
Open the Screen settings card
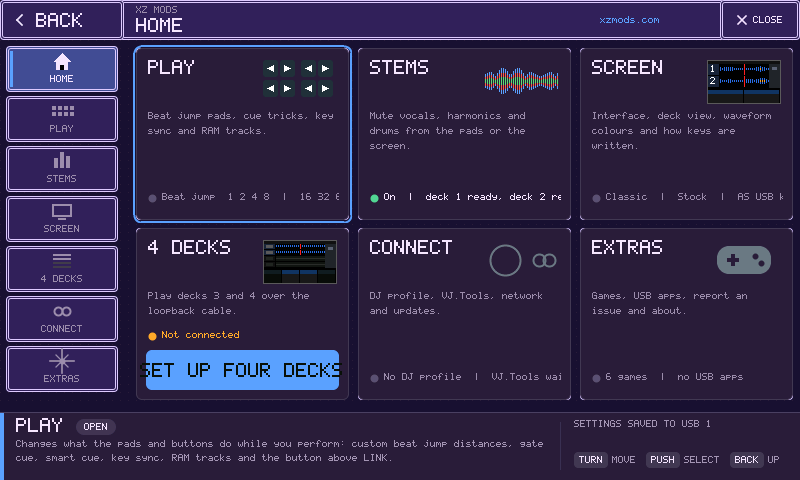686,134
